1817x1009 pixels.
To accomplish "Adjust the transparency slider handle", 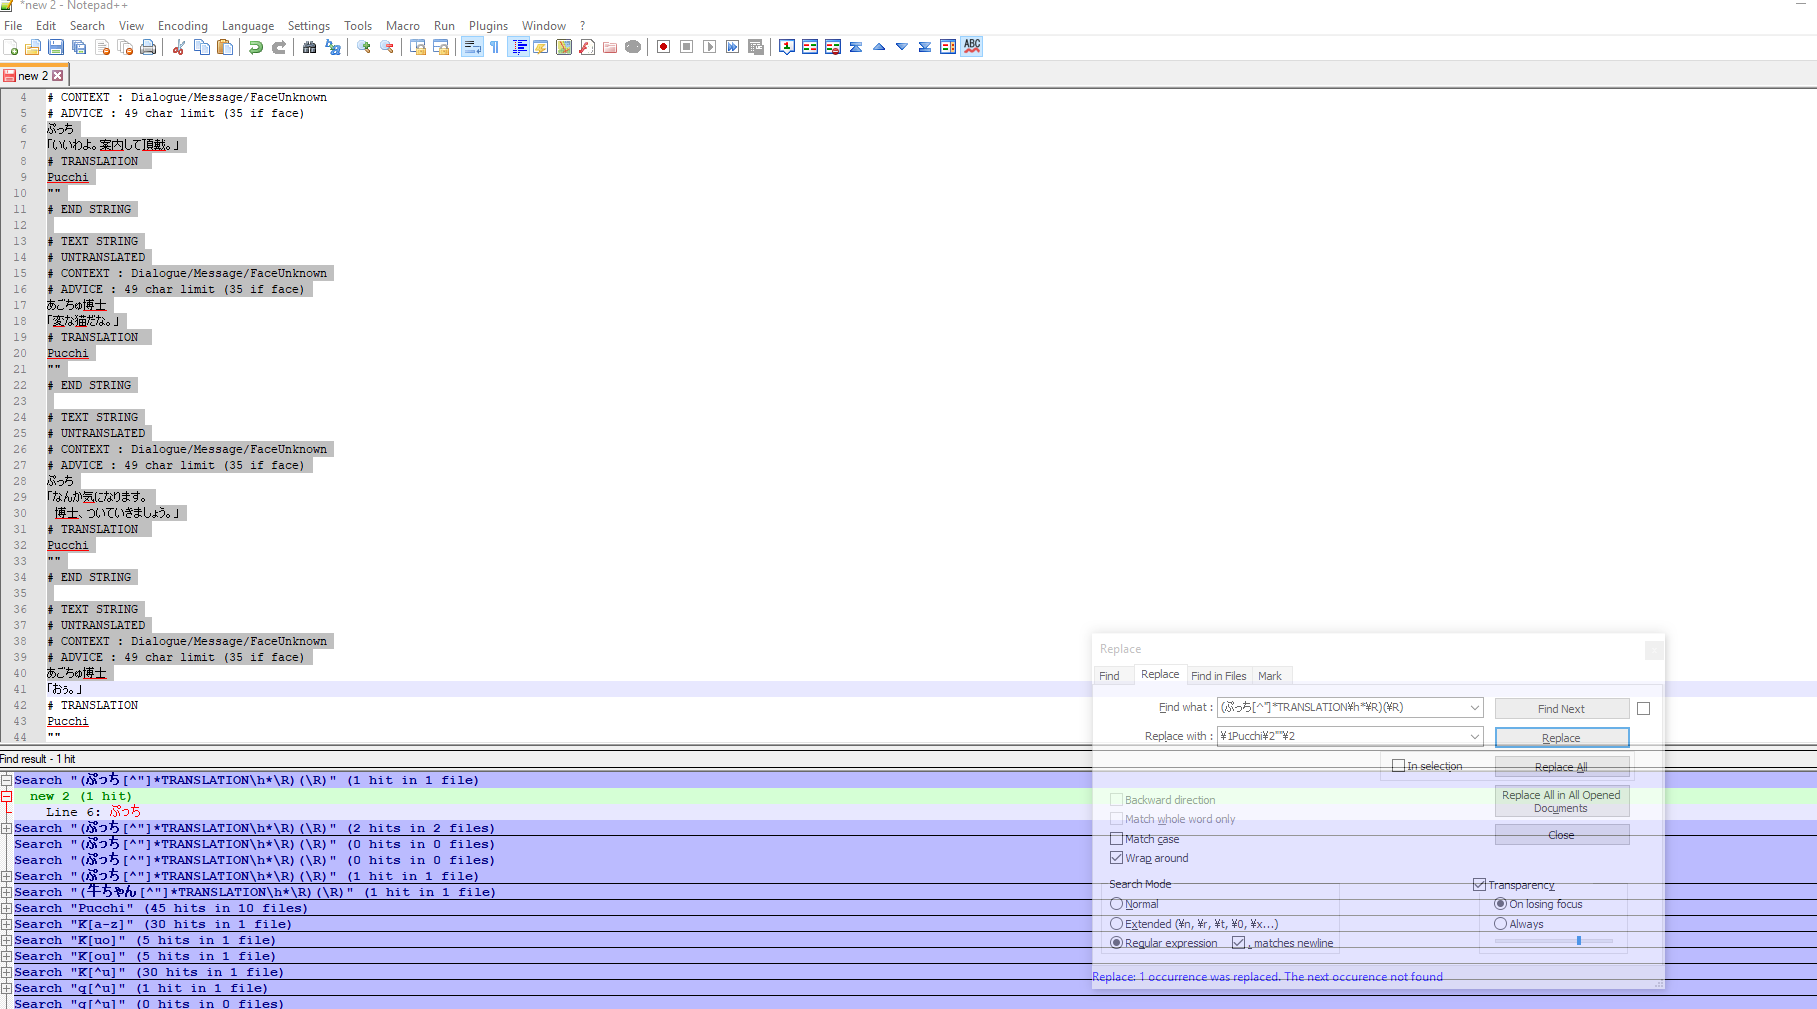I will pos(1579,940).
